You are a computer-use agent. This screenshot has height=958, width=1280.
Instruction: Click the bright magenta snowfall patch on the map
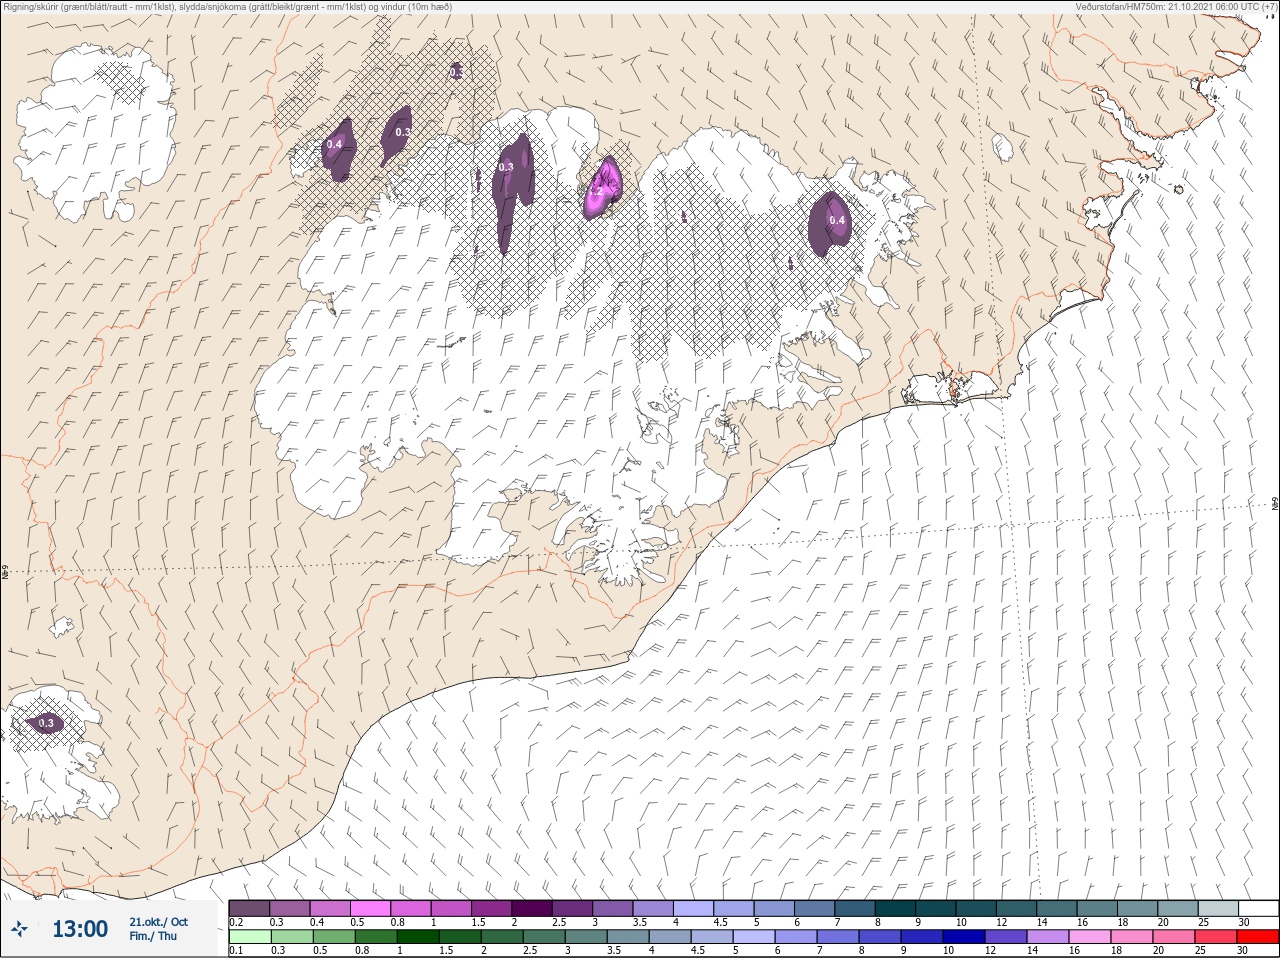click(602, 190)
